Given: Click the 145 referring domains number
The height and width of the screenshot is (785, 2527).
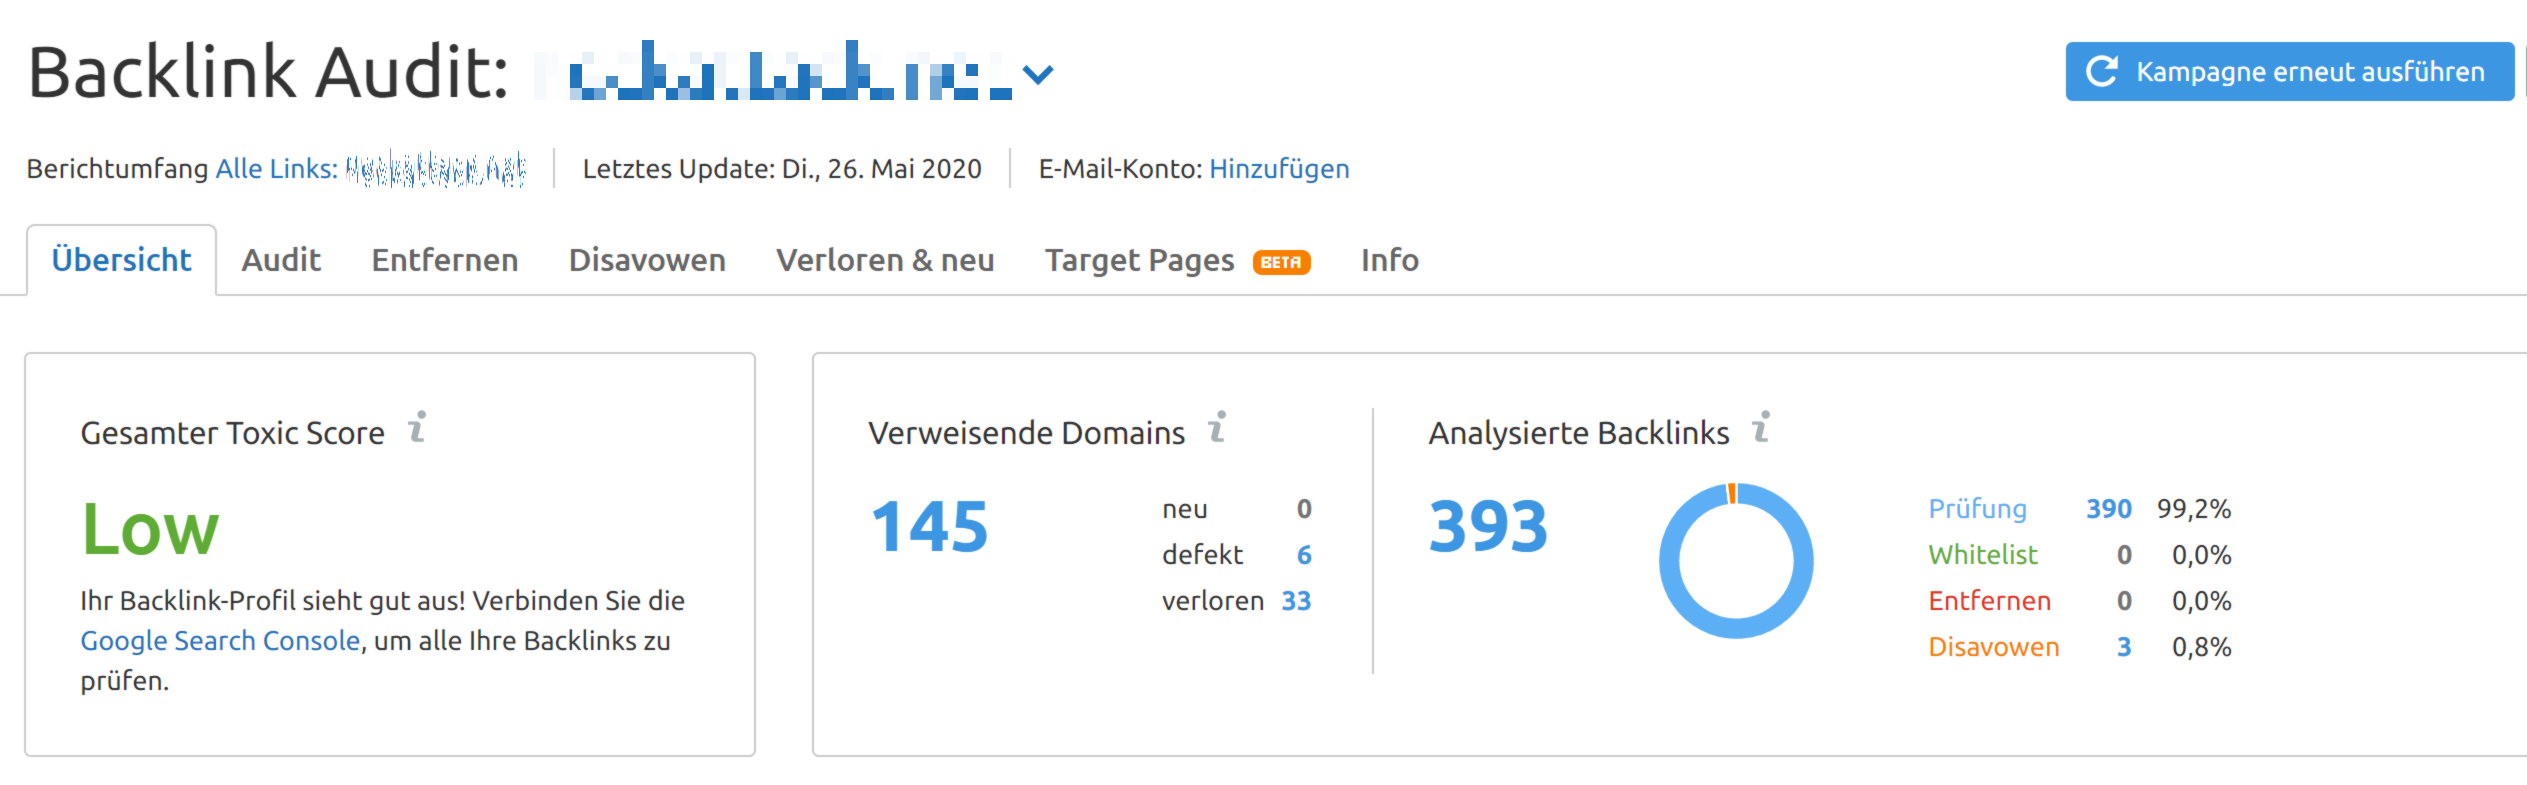Looking at the screenshot, I should (x=930, y=527).
